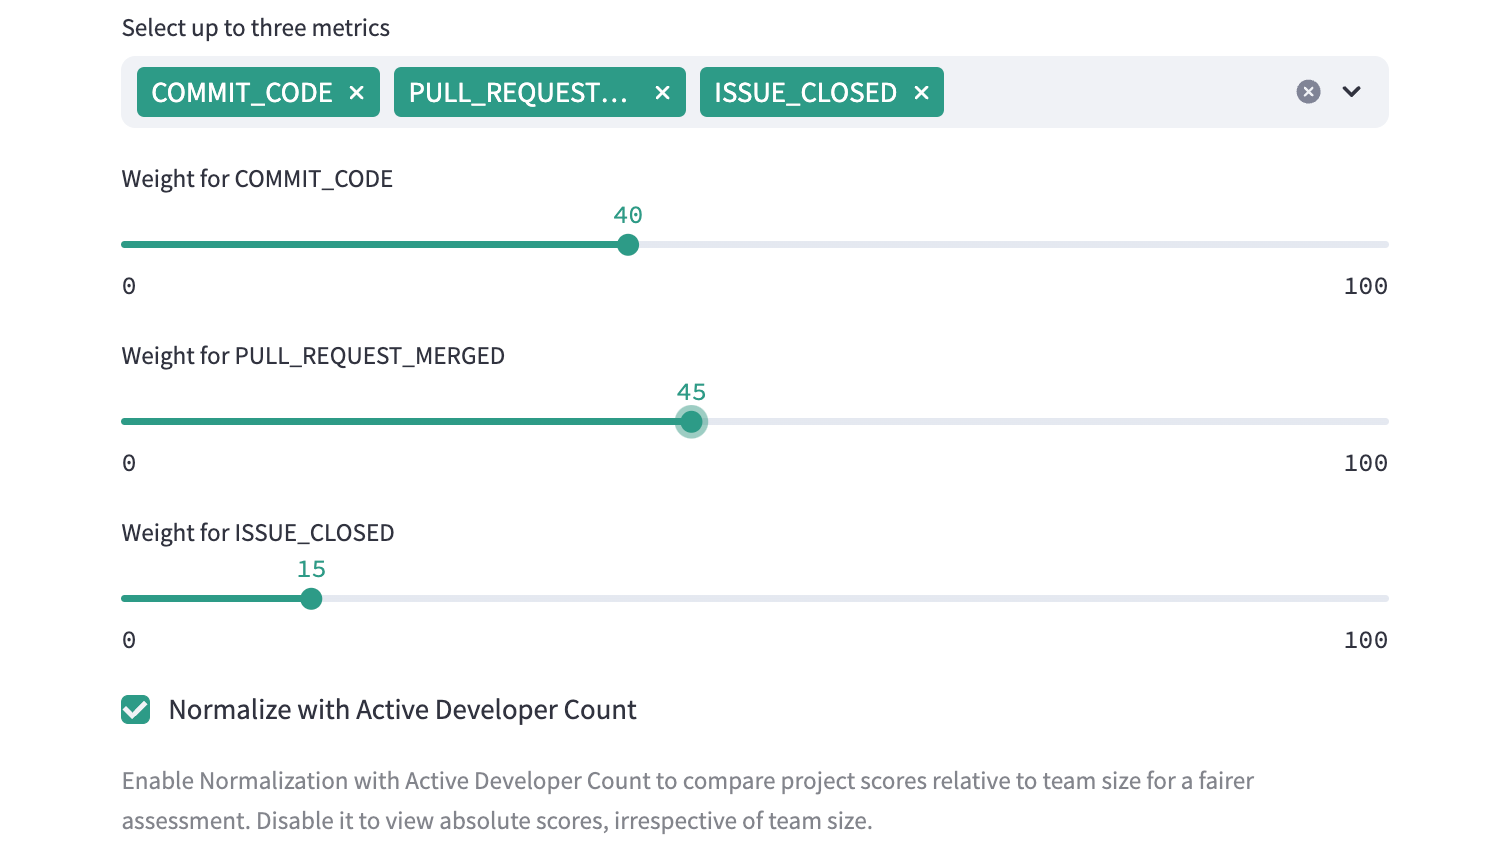Clear all selected metrics

point(1308,92)
